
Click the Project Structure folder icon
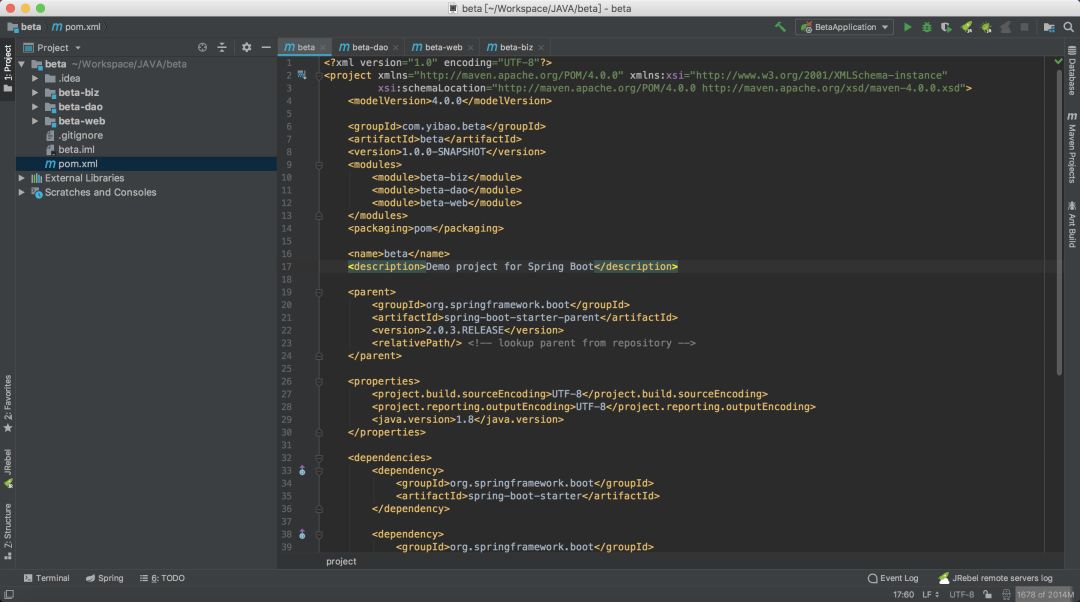pyautogui.click(x=1048, y=27)
